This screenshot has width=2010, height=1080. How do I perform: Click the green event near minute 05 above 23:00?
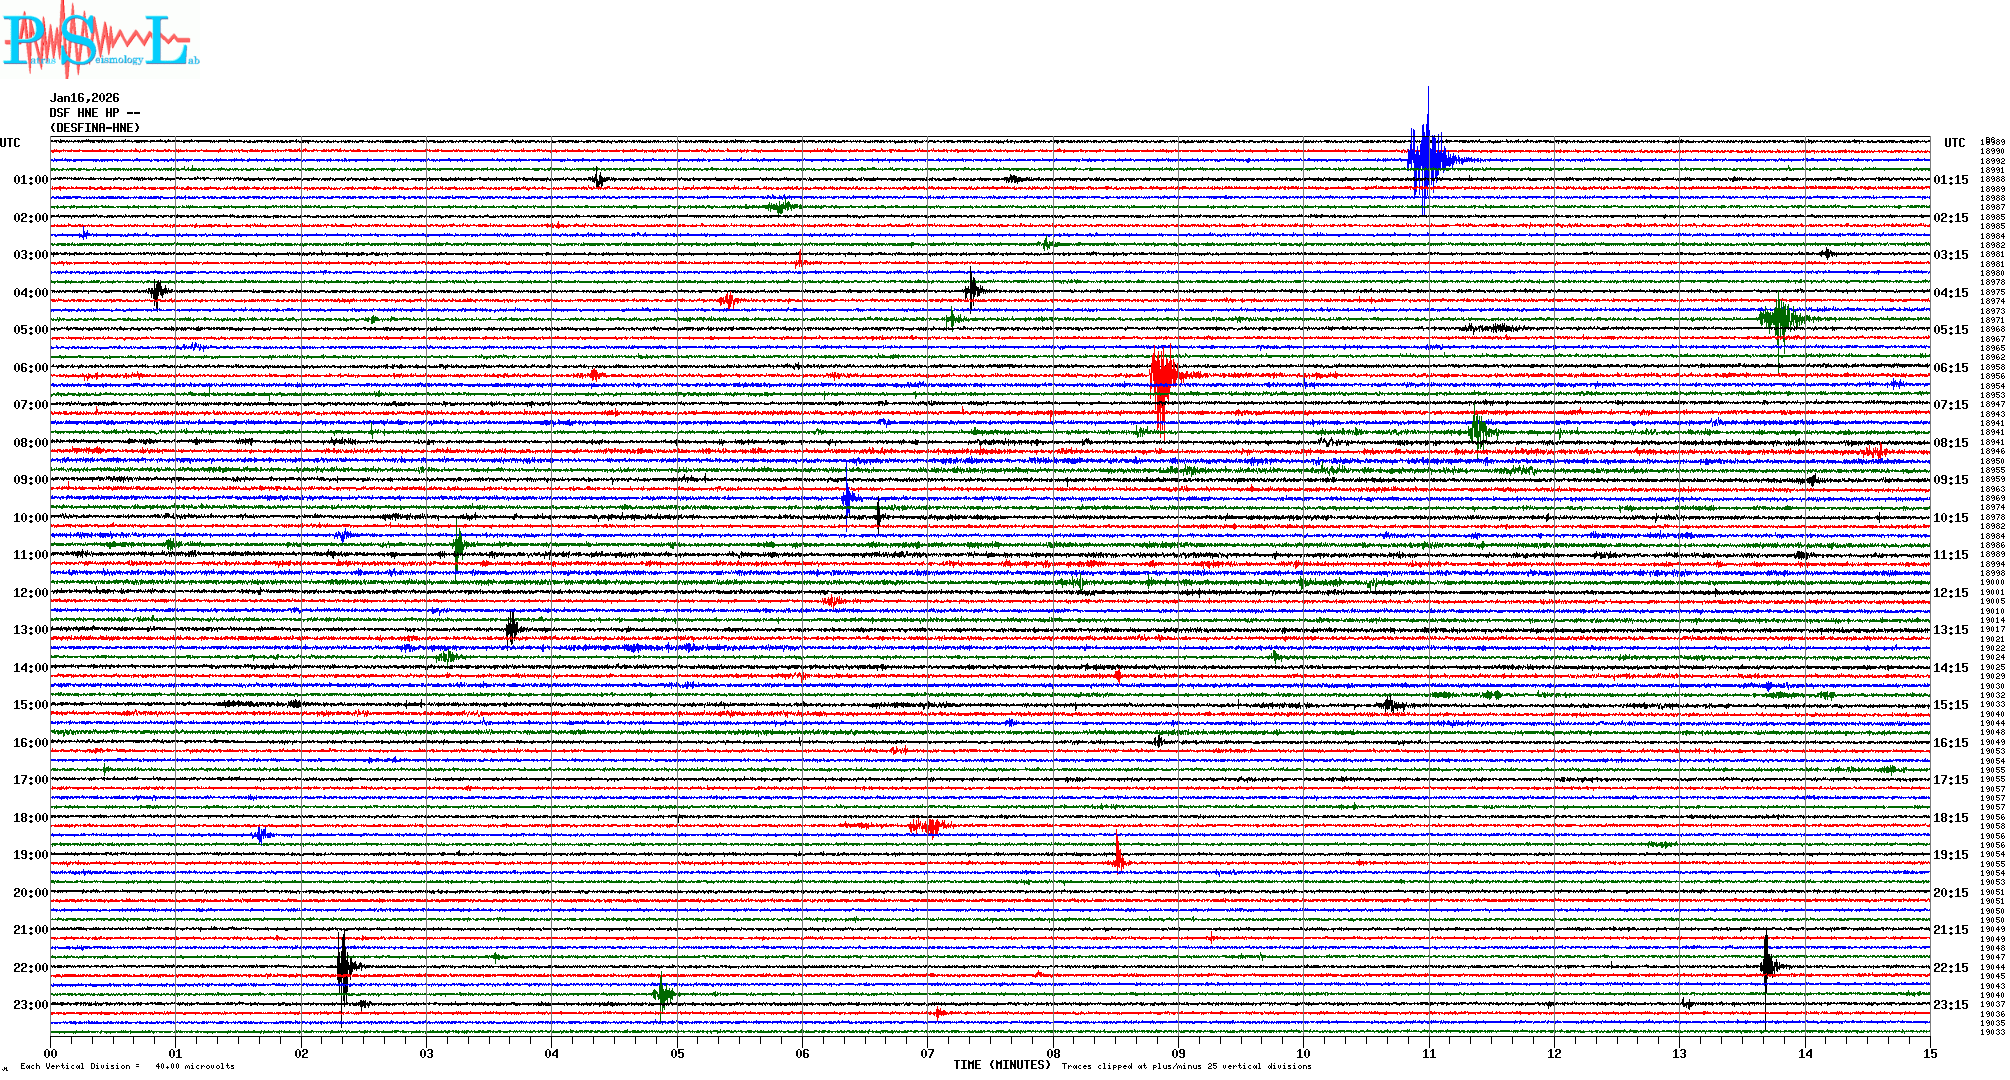click(x=662, y=994)
